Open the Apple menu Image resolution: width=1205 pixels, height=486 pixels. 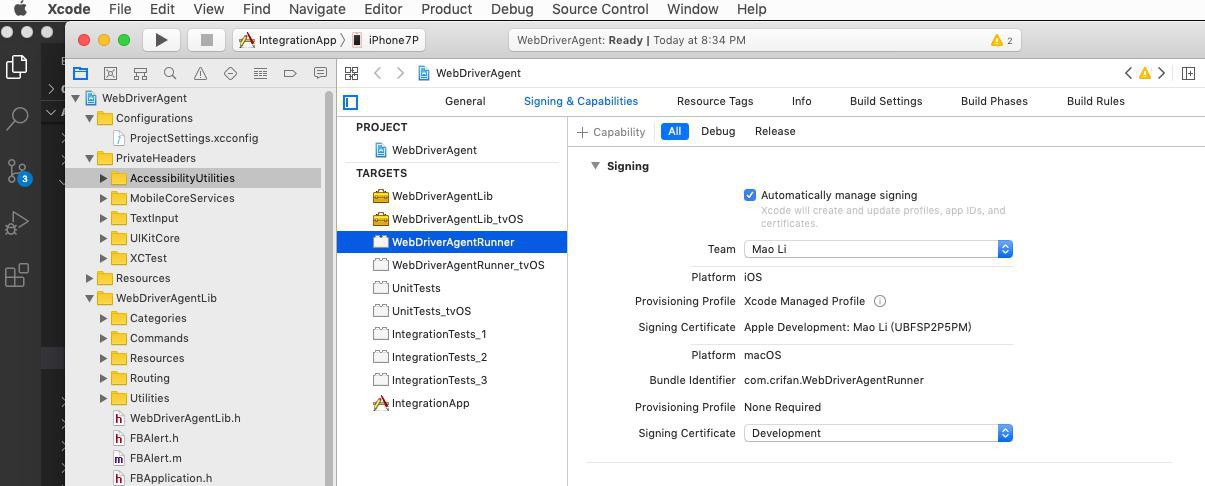tap(20, 9)
